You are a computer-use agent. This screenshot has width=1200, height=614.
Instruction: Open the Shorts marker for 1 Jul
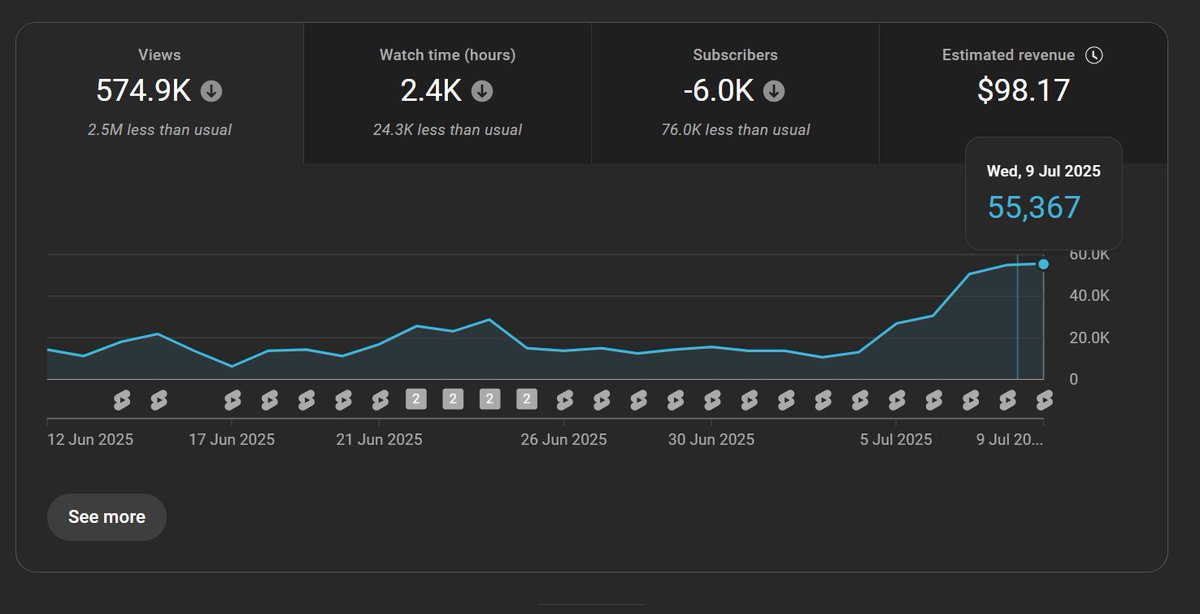click(x=749, y=400)
